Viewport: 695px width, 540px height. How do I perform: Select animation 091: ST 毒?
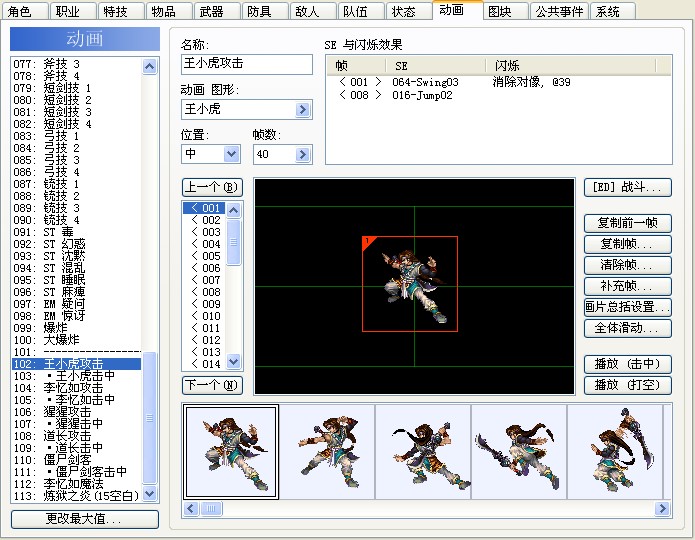tap(76, 232)
